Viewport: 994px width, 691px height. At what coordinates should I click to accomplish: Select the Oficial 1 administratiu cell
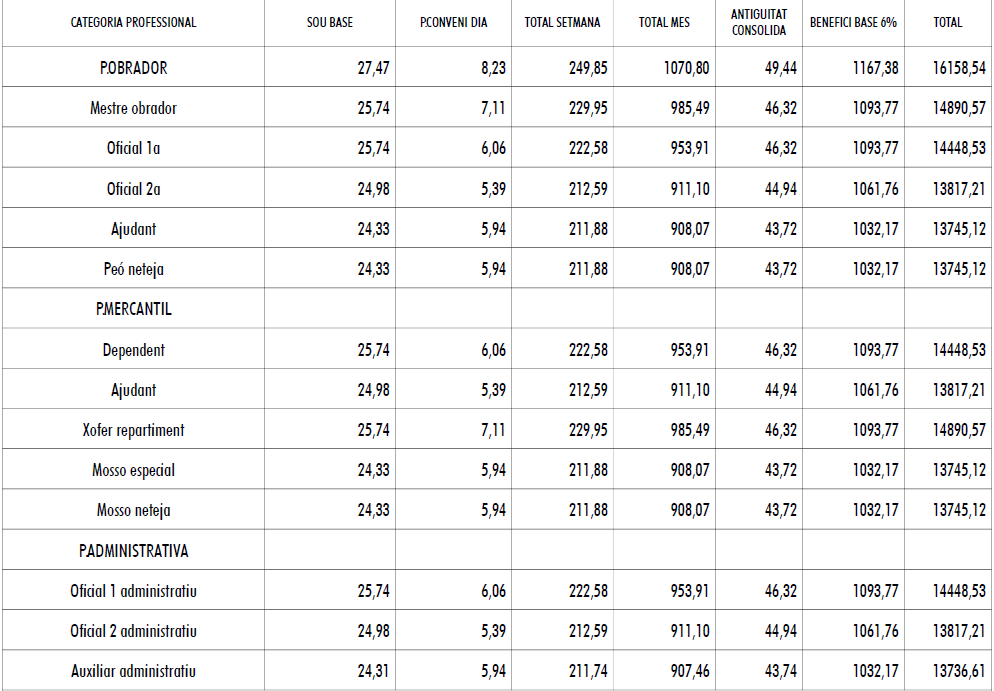[x=133, y=591]
